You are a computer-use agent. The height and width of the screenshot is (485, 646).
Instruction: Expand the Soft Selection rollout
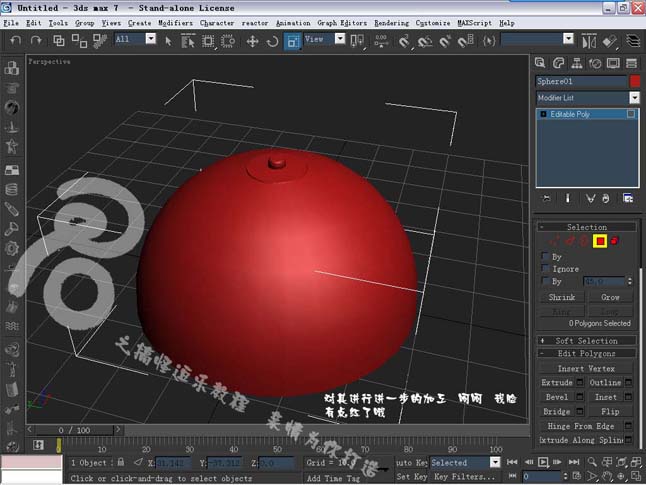point(586,341)
